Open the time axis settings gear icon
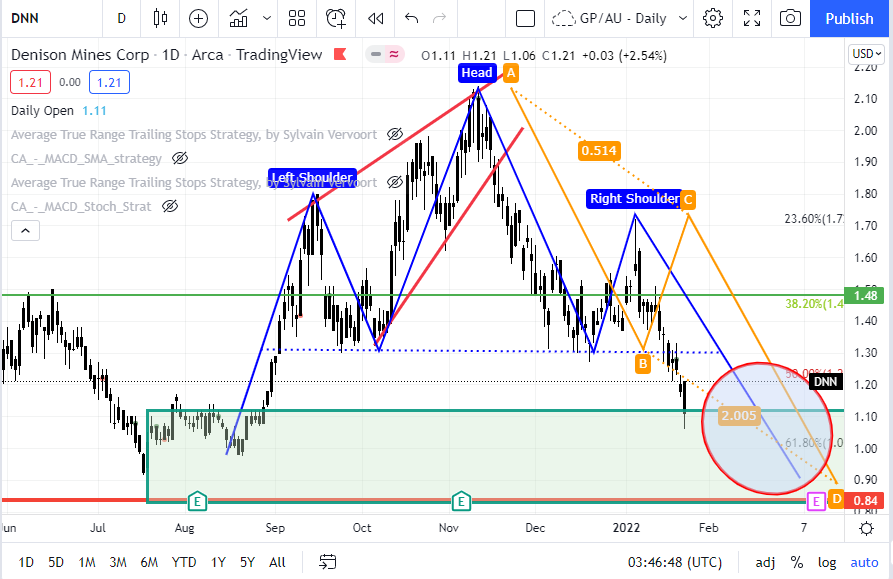Screen dimensions: 893x579 (x=866, y=528)
